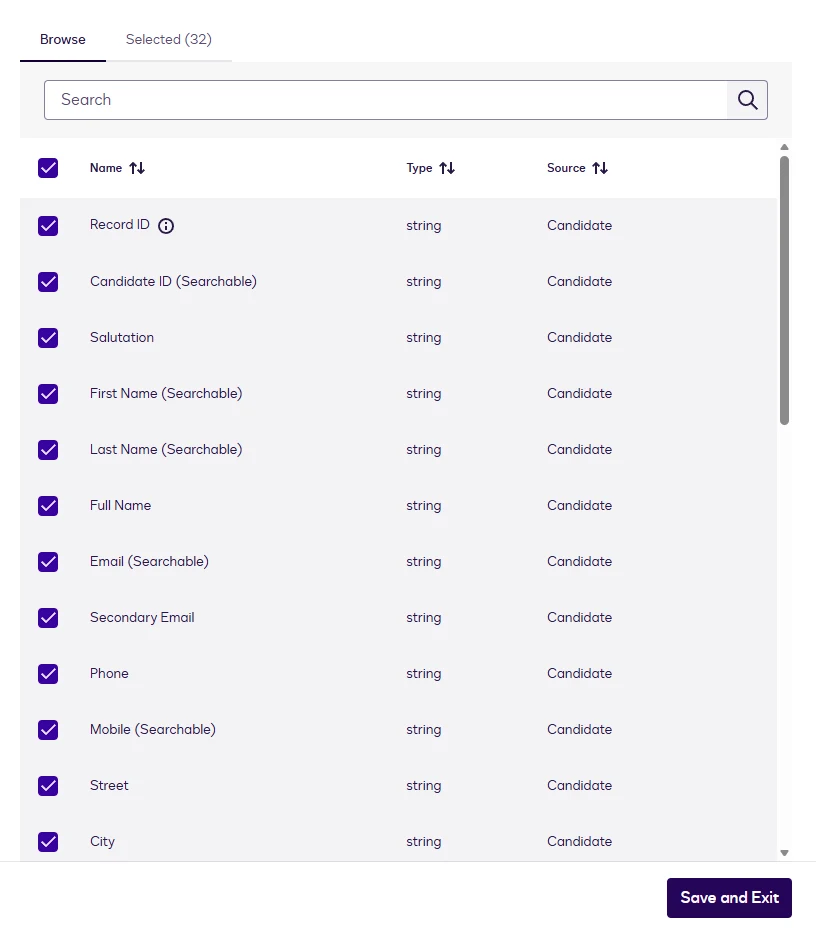Switch to the Browse tab
The height and width of the screenshot is (934, 816).
pyautogui.click(x=63, y=39)
